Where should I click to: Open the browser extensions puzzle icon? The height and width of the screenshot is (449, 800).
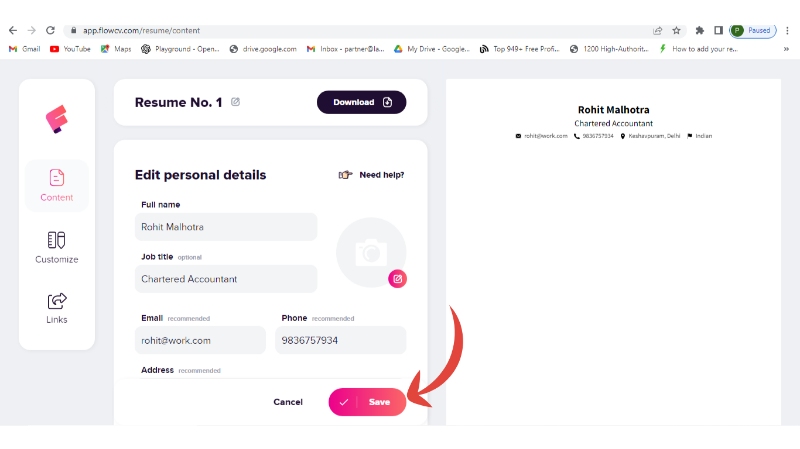coord(700,31)
